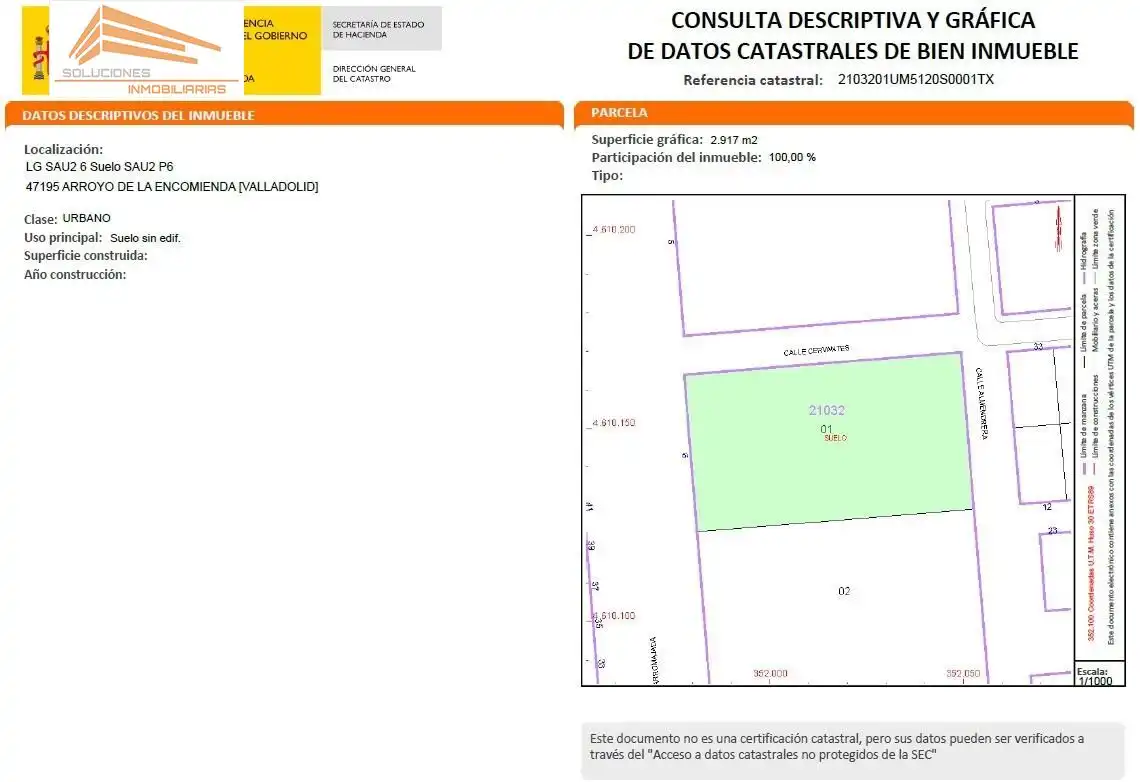
Task: Click the coordinate label '352.000'
Action: point(770,674)
